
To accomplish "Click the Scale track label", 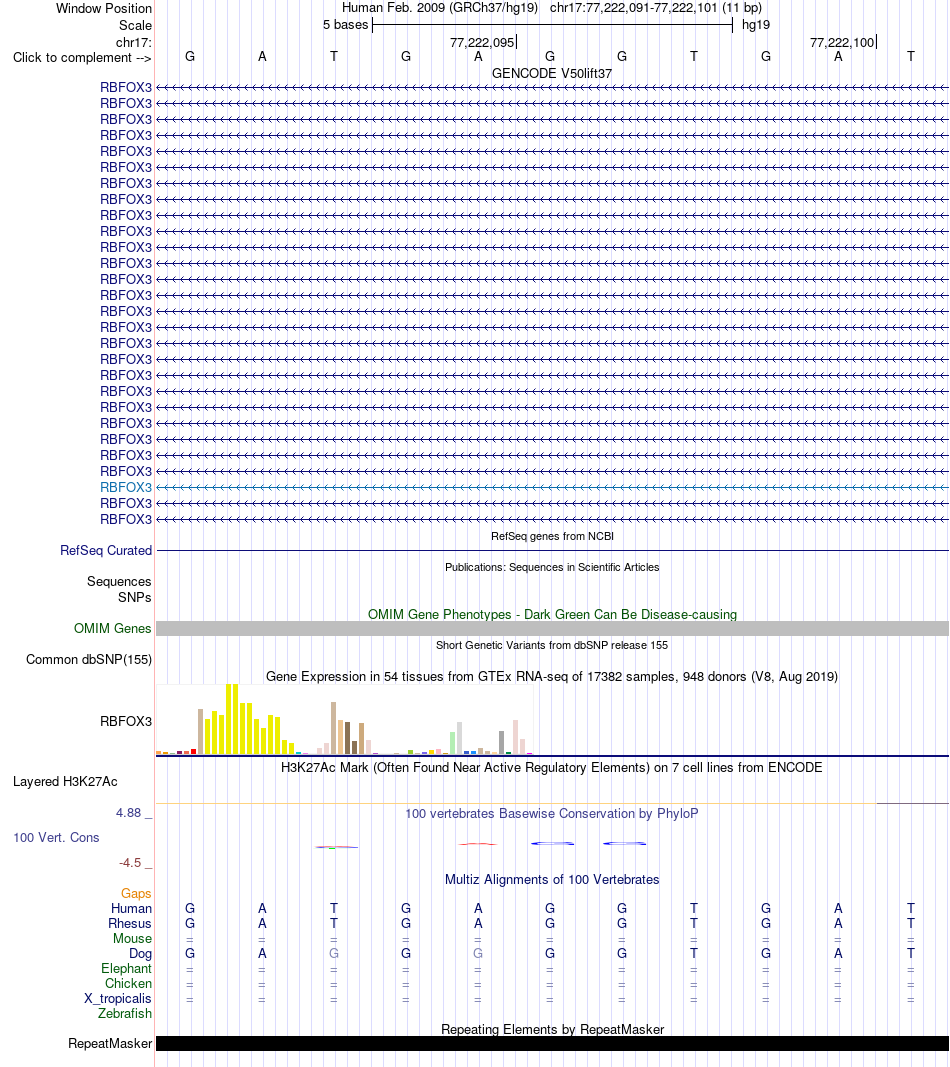I will coord(135,25).
